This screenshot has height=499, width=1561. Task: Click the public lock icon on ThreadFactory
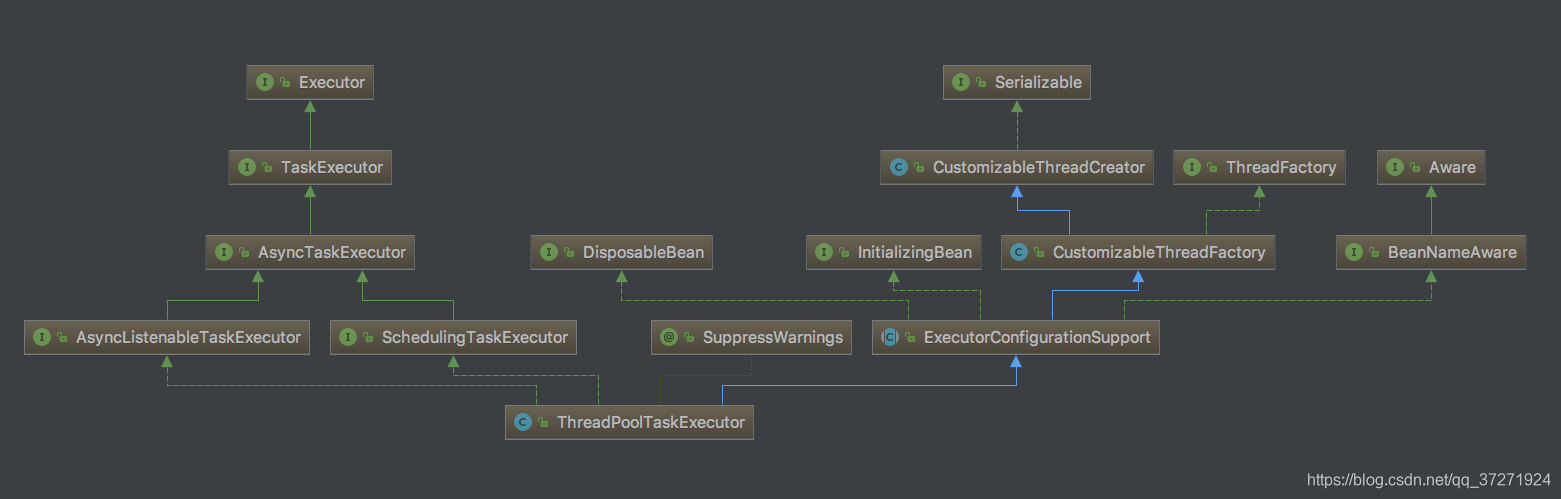pyautogui.click(x=1212, y=168)
